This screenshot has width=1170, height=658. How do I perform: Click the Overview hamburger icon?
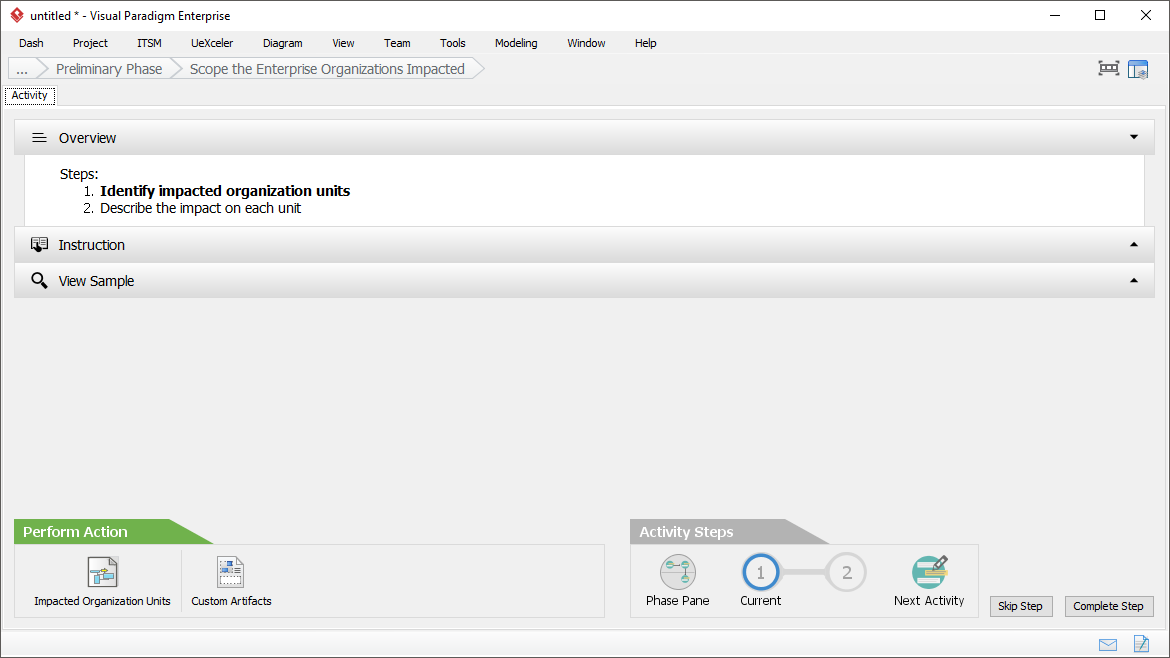(40, 138)
